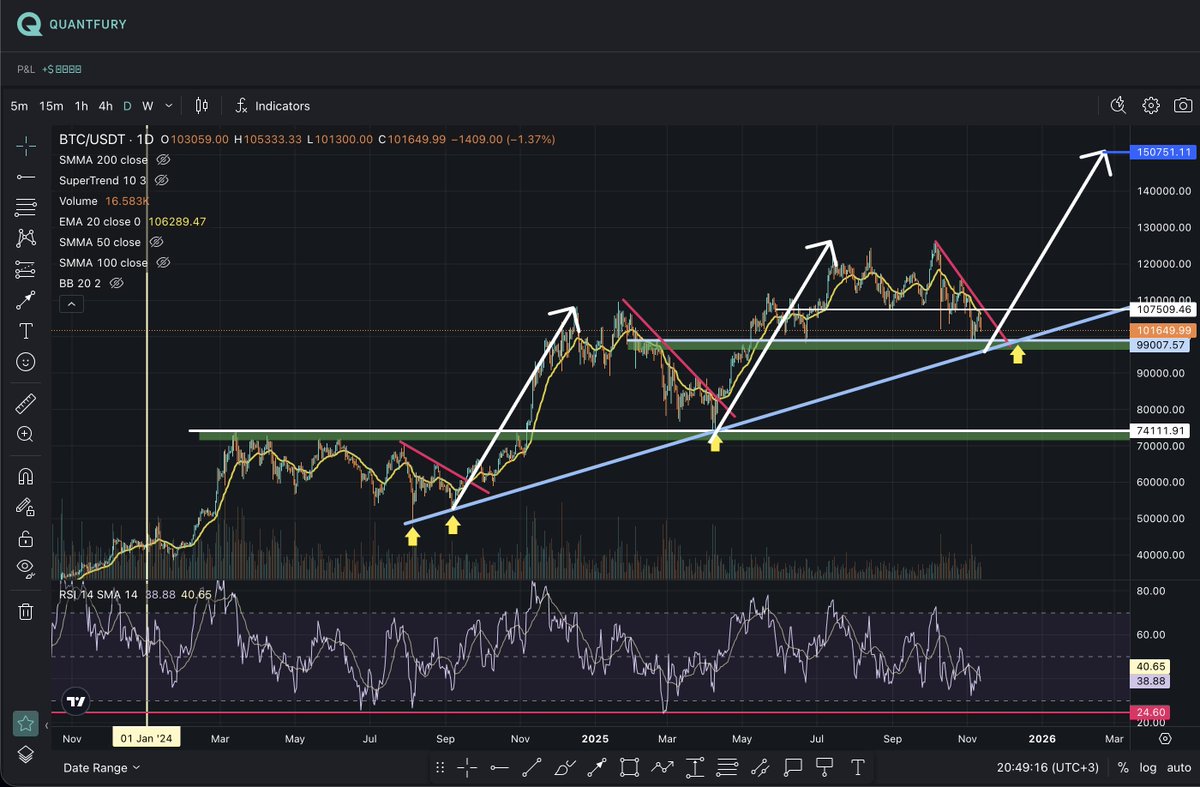The height and width of the screenshot is (787, 1200).
Task: Toggle auto scale mode
Action: click(1179, 767)
